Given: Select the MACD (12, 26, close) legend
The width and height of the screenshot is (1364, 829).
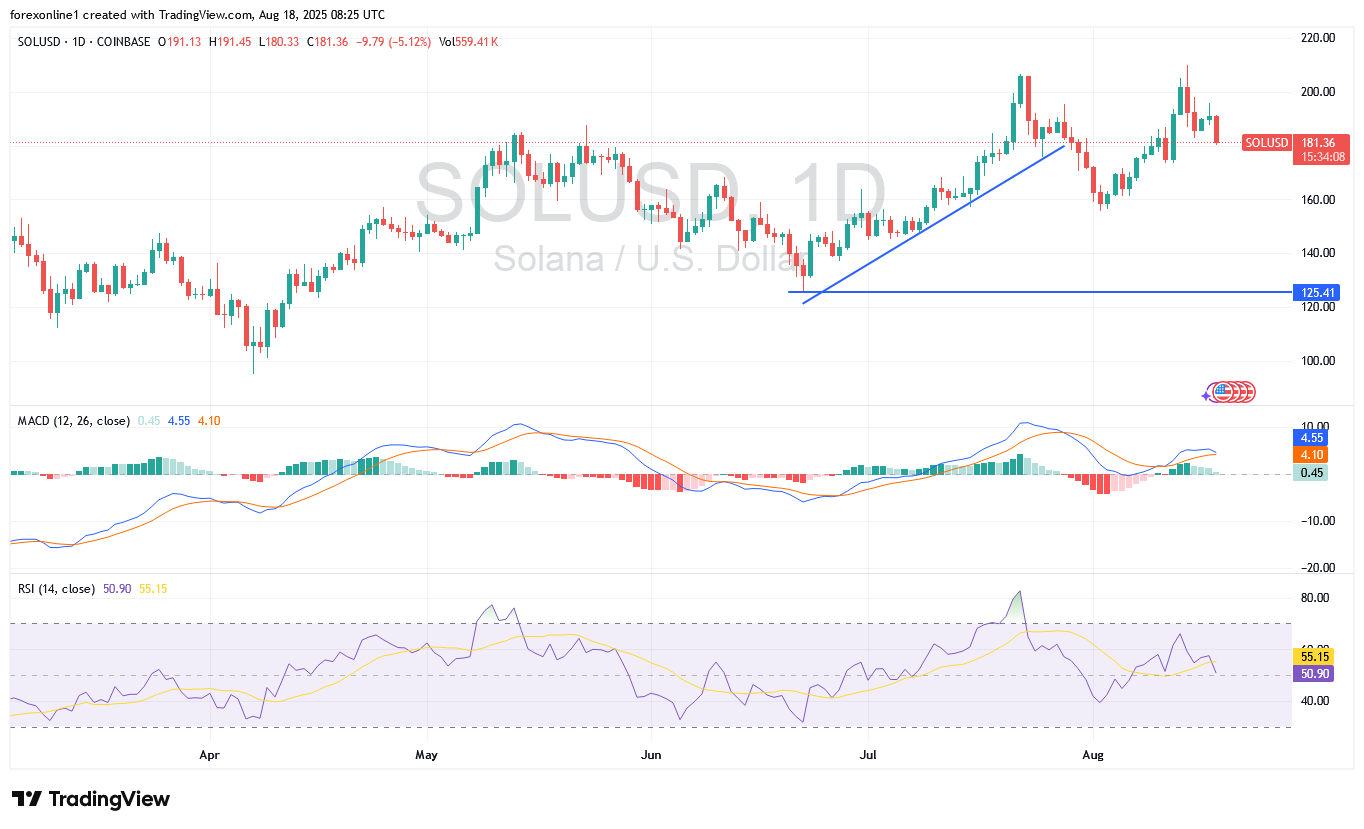Looking at the screenshot, I should (x=74, y=421).
